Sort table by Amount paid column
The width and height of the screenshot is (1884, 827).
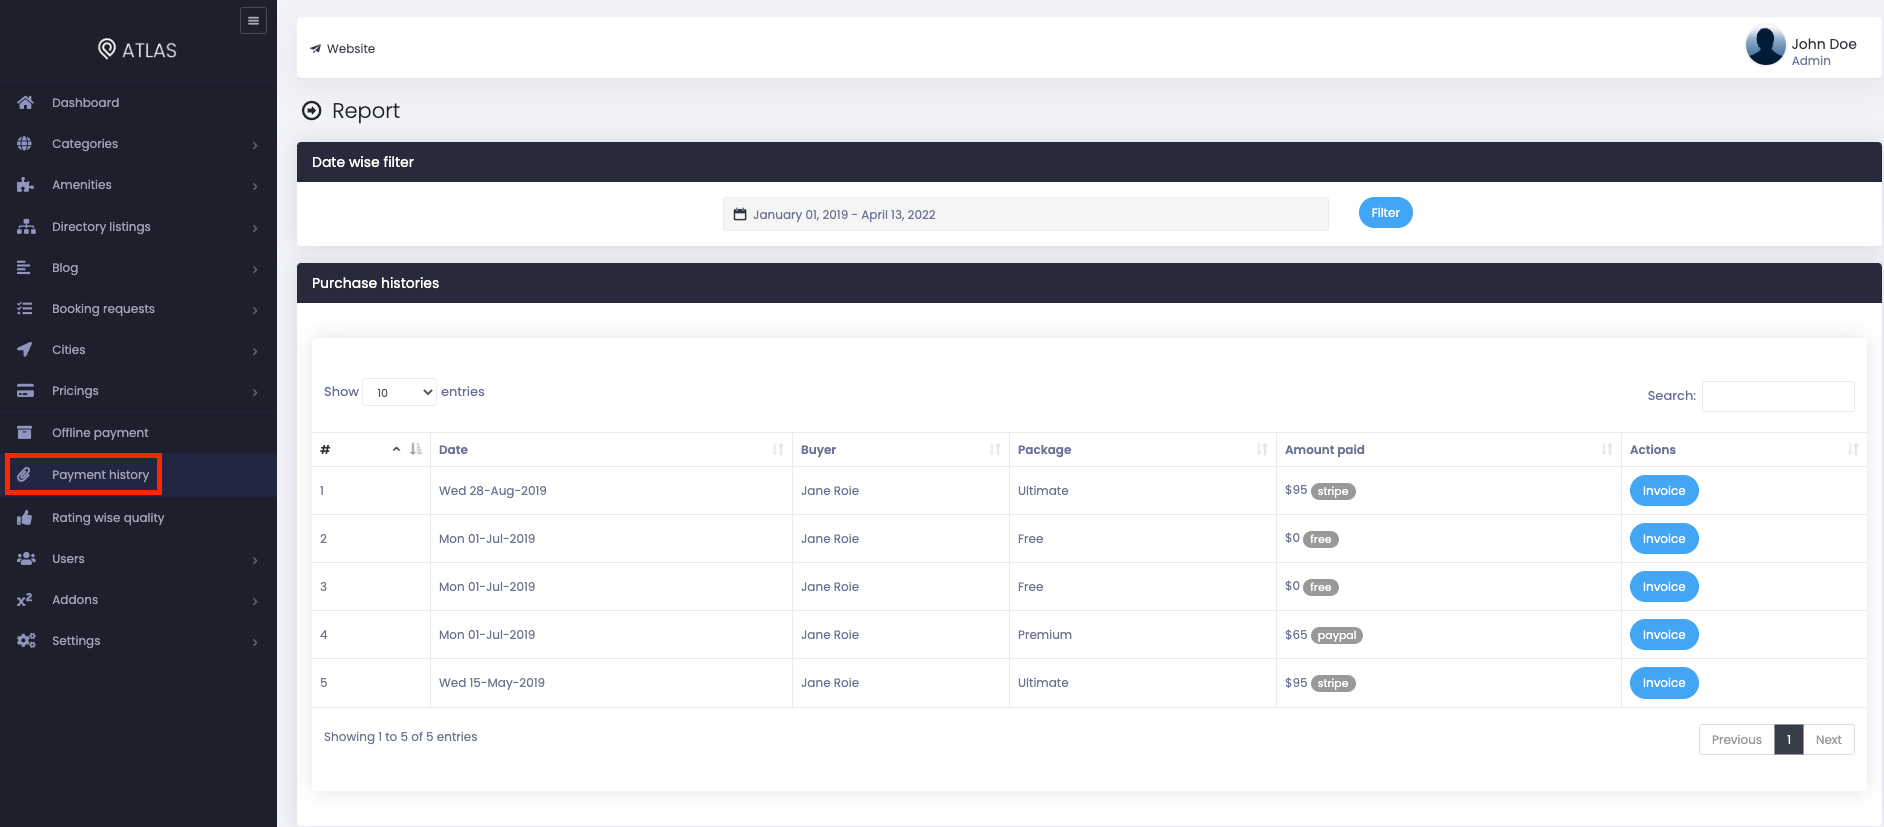[x=1449, y=449]
